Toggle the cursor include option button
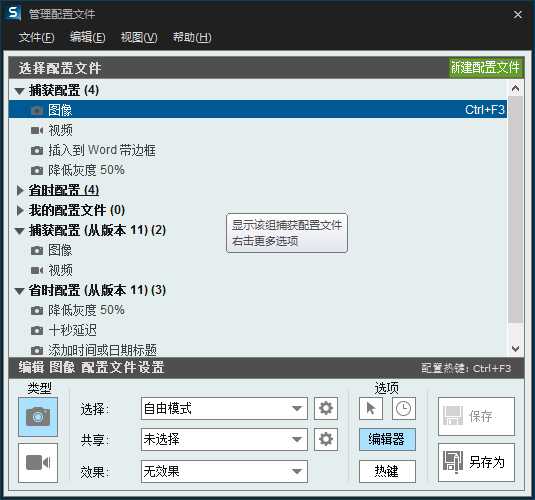 point(371,408)
